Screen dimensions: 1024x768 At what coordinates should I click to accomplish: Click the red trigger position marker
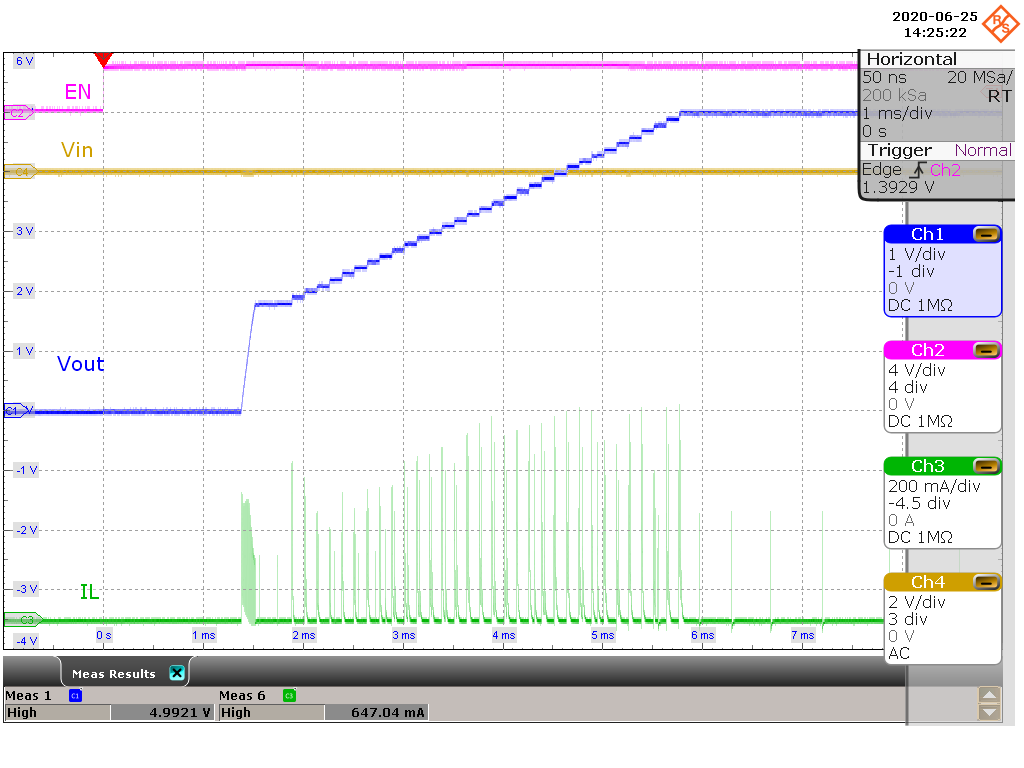pyautogui.click(x=103, y=60)
